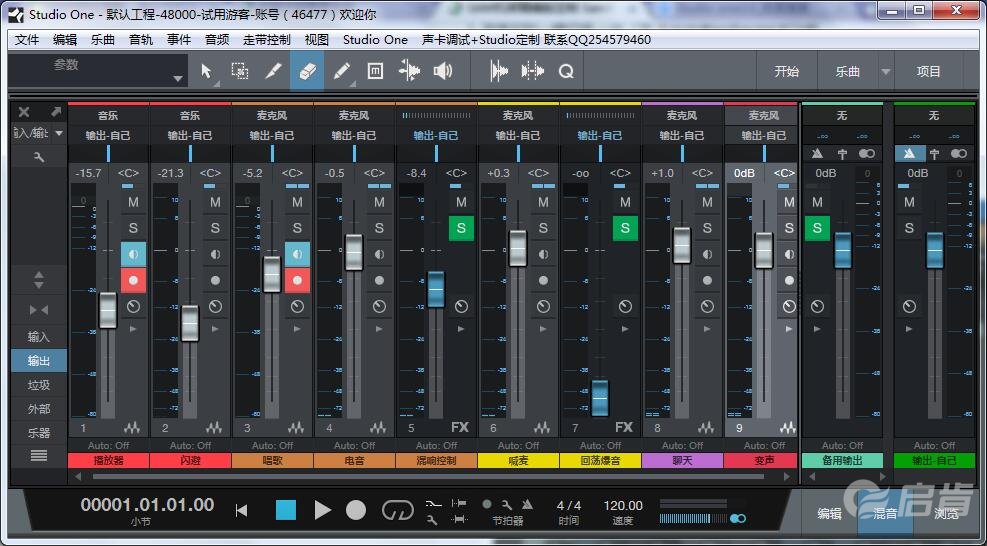Open the 视图 menu
987x546 pixels.
[x=317, y=40]
